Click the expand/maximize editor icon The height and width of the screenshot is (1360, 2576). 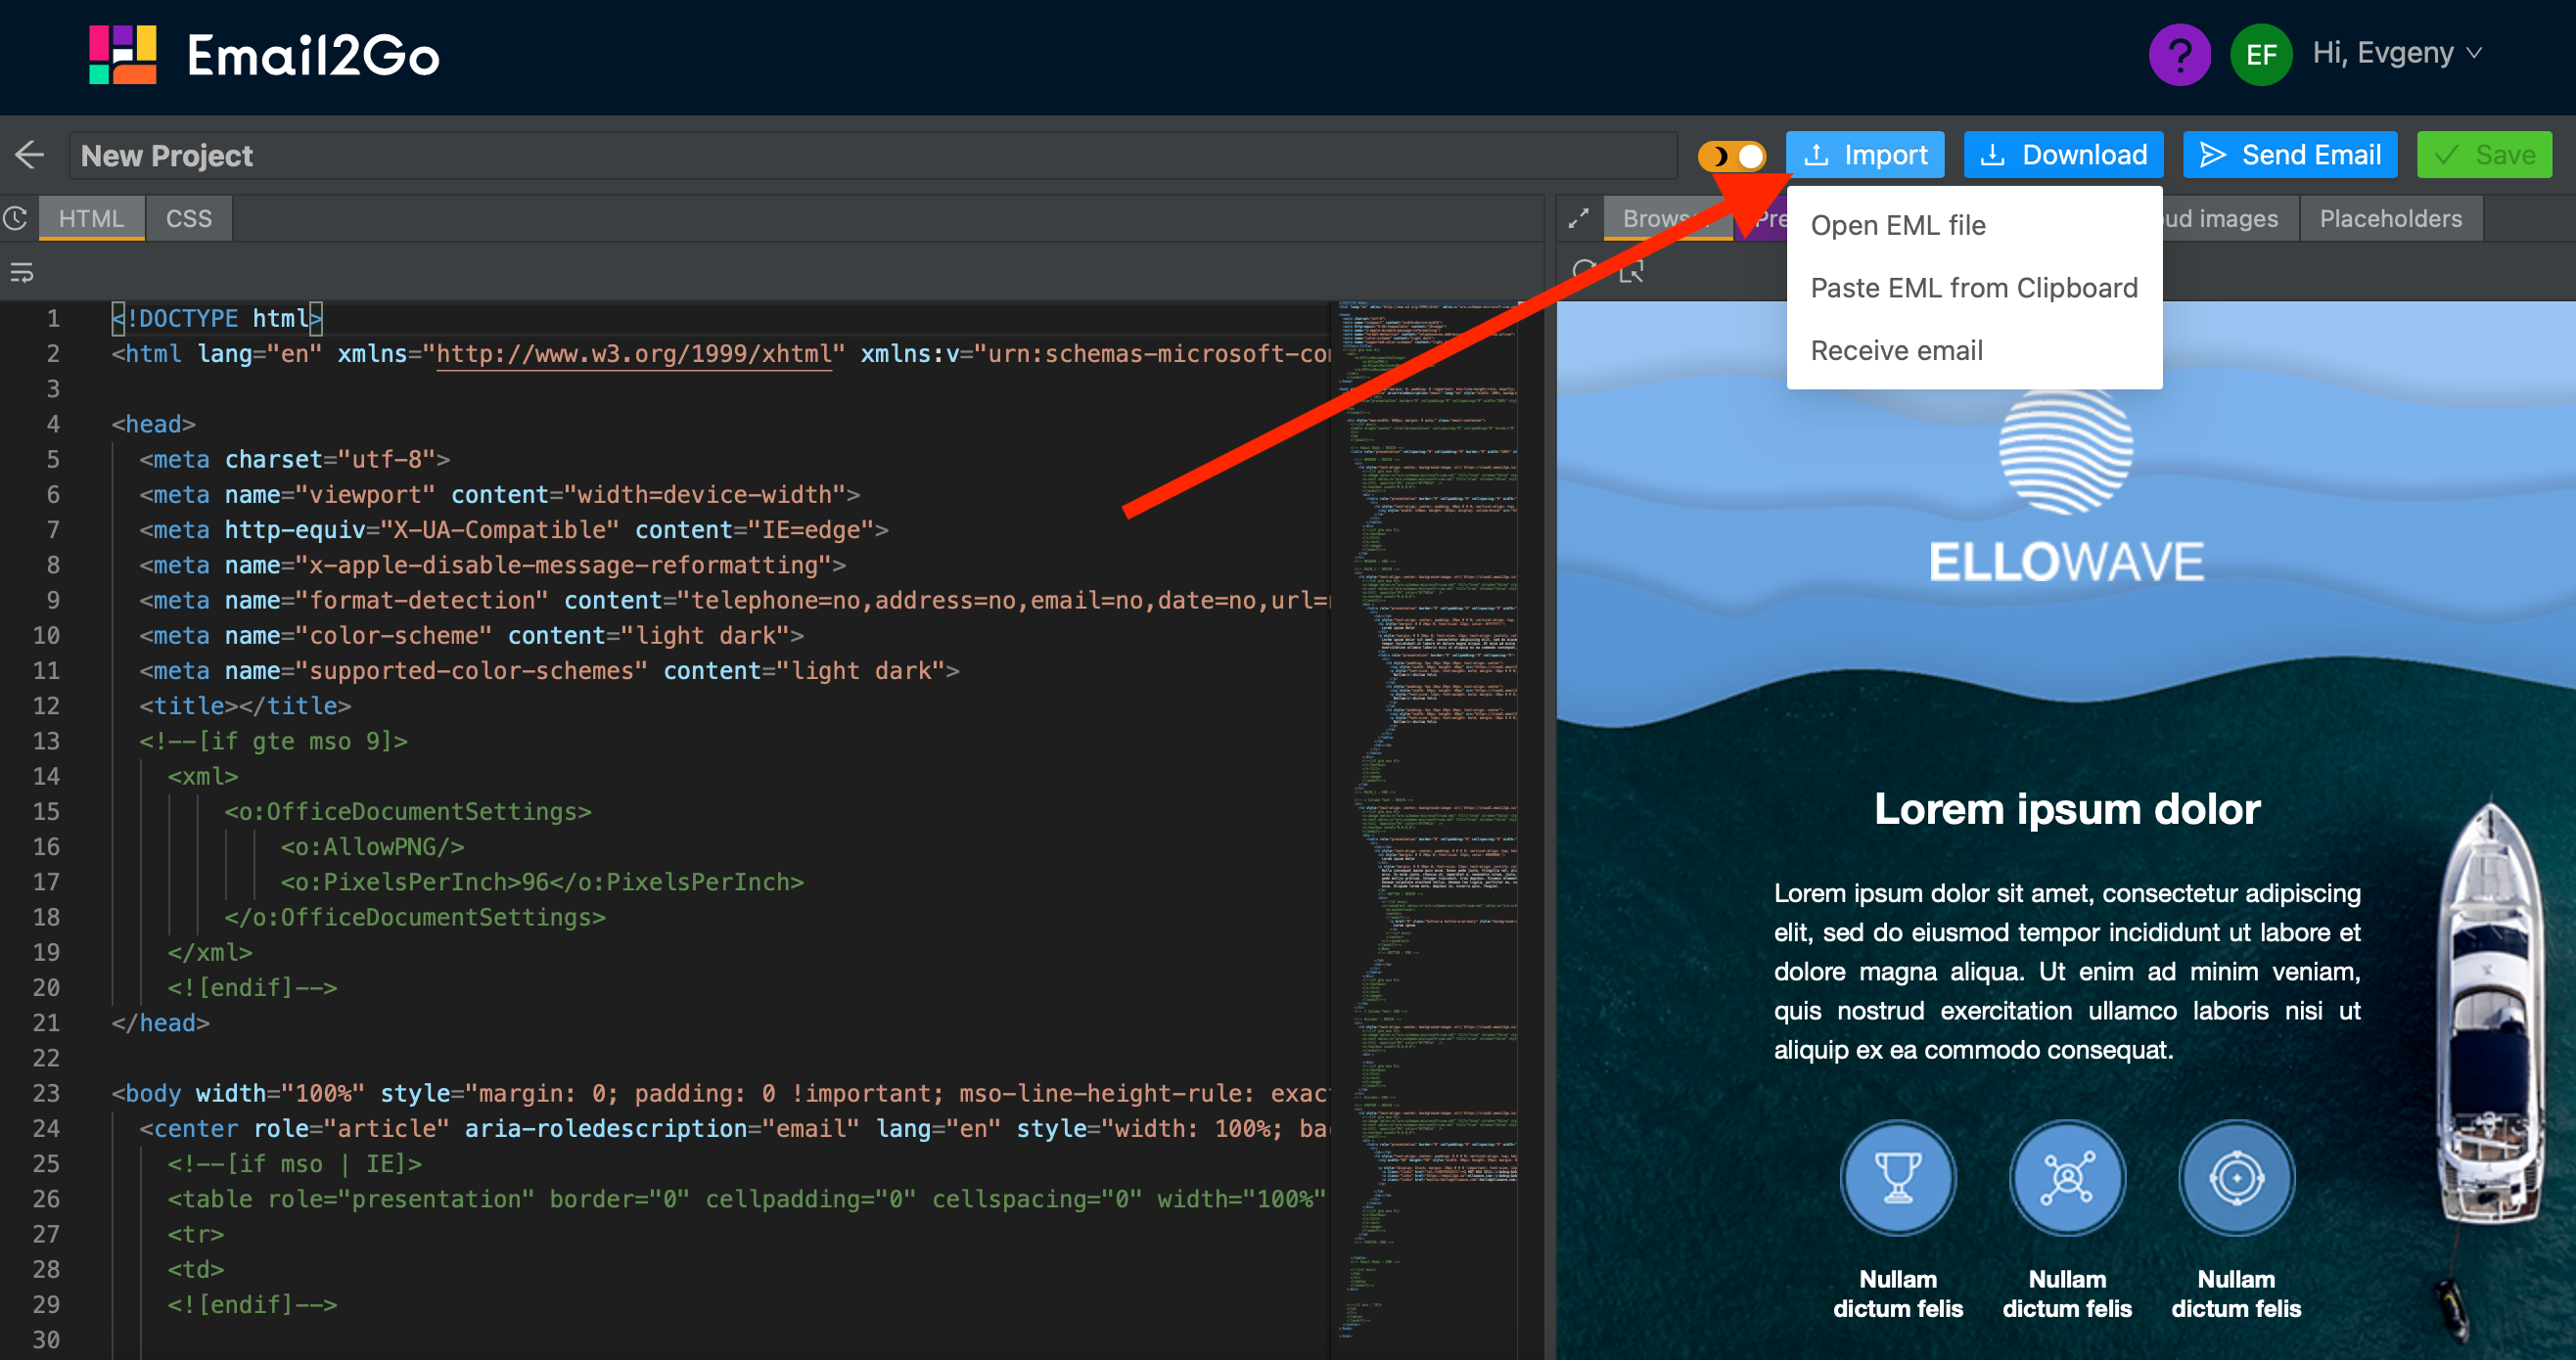click(1576, 218)
